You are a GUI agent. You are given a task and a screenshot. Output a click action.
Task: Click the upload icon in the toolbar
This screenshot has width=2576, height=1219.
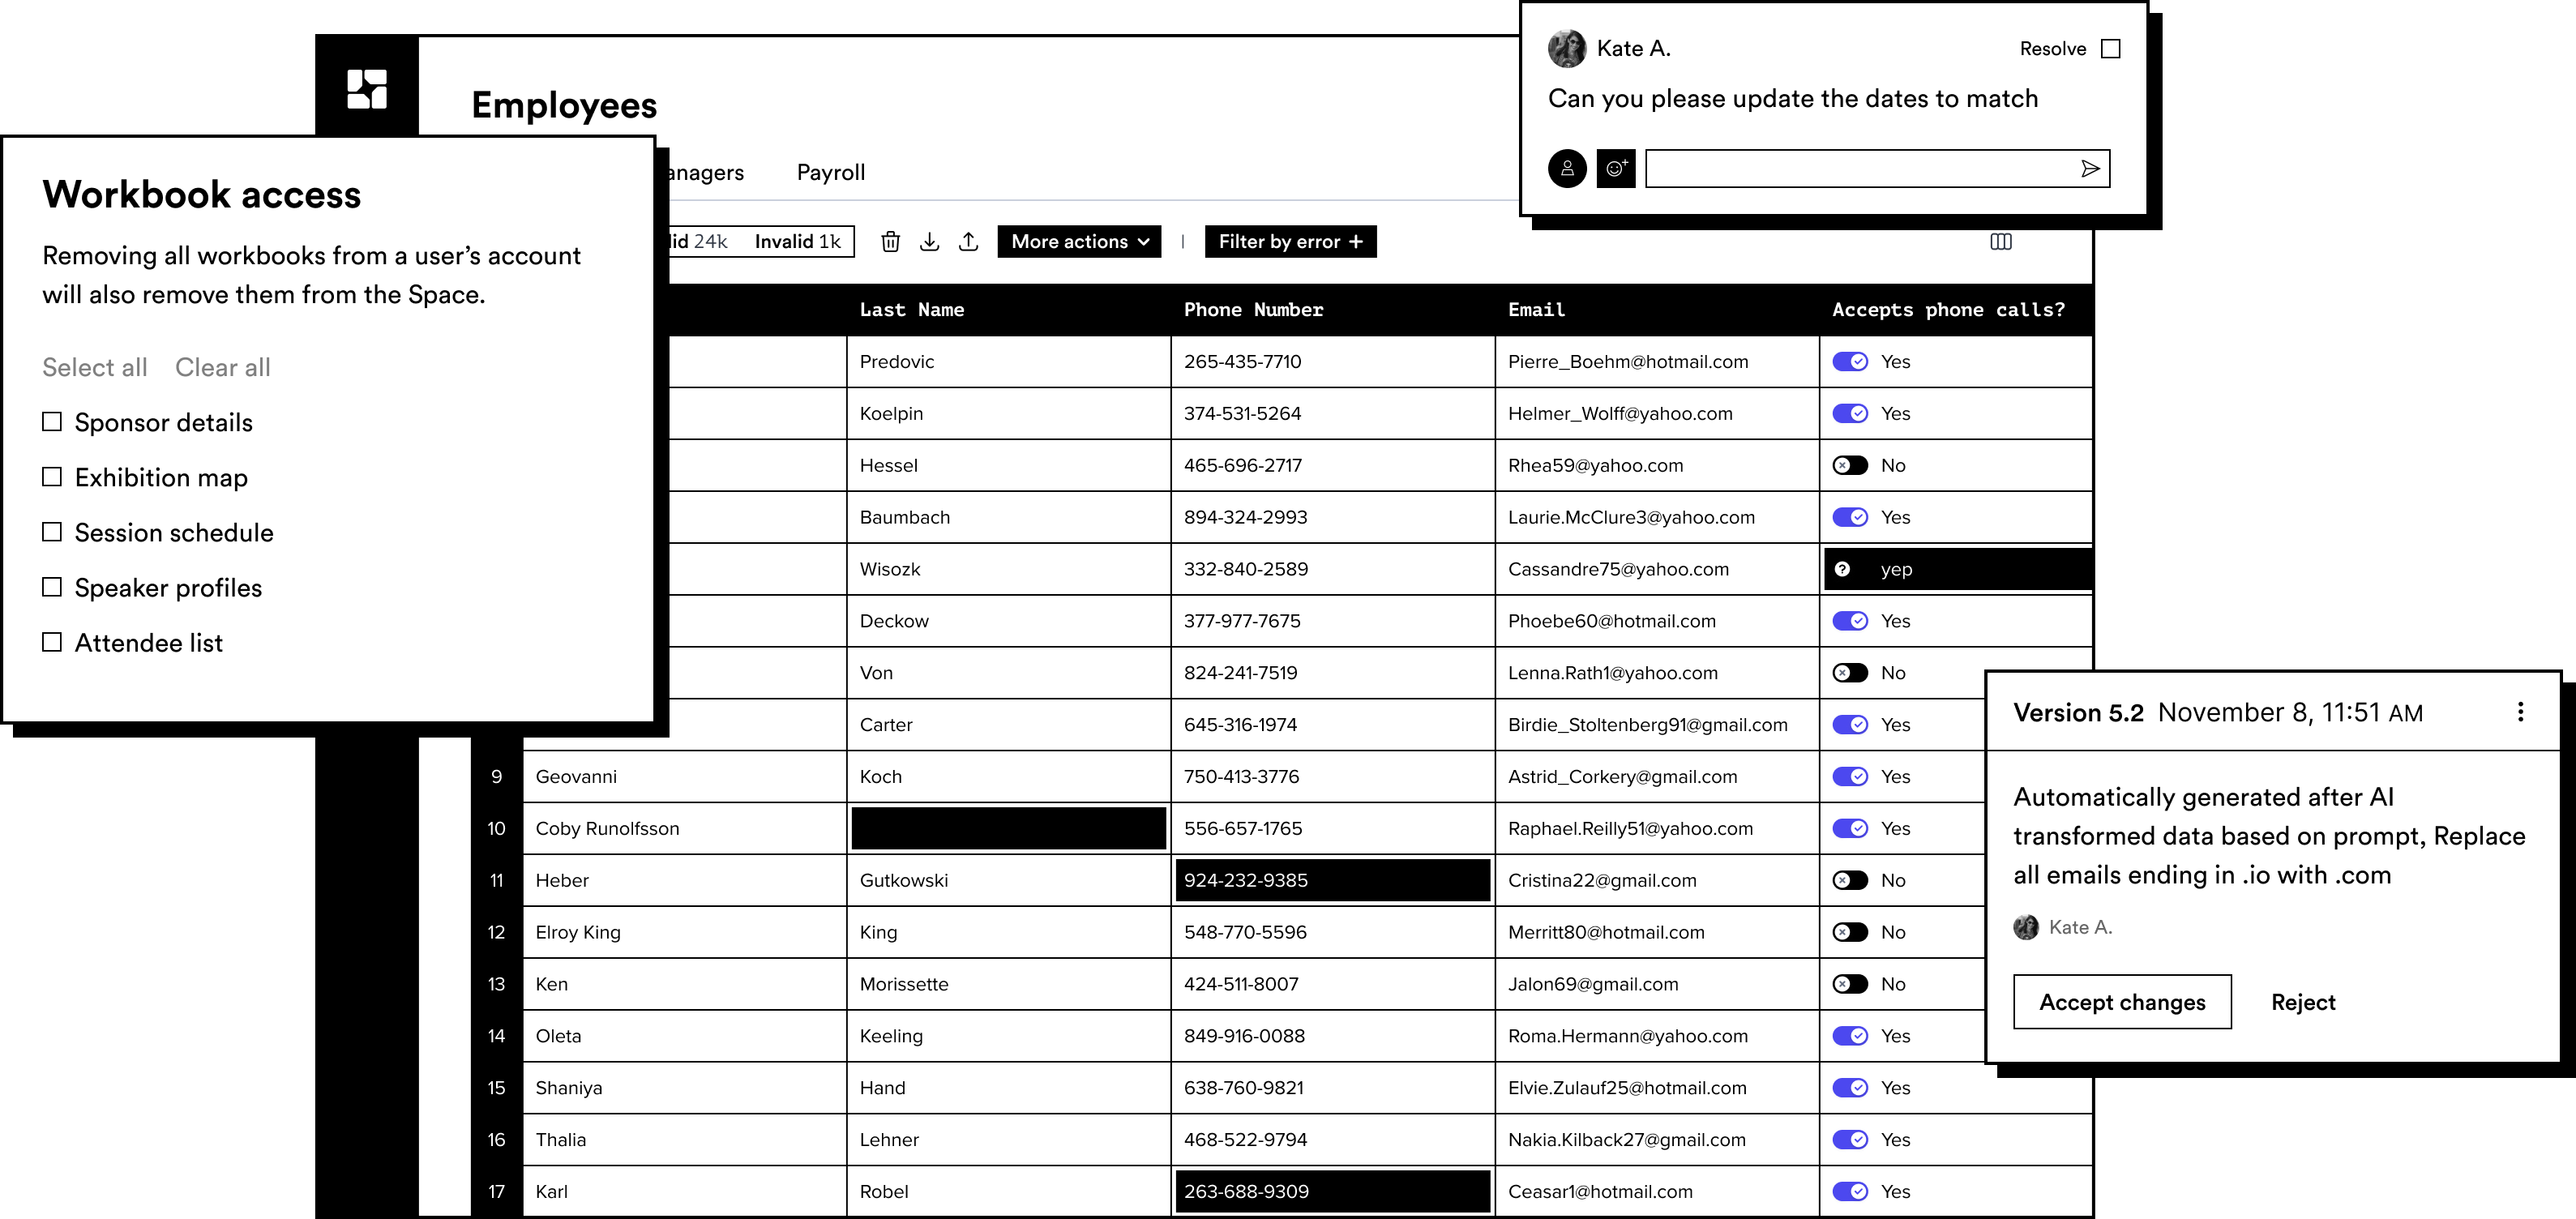click(968, 241)
